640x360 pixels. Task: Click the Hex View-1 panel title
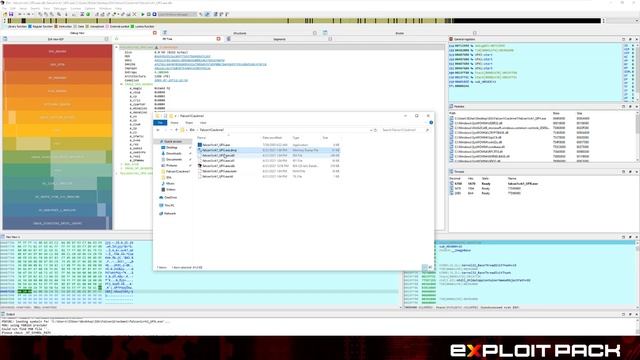[13, 237]
